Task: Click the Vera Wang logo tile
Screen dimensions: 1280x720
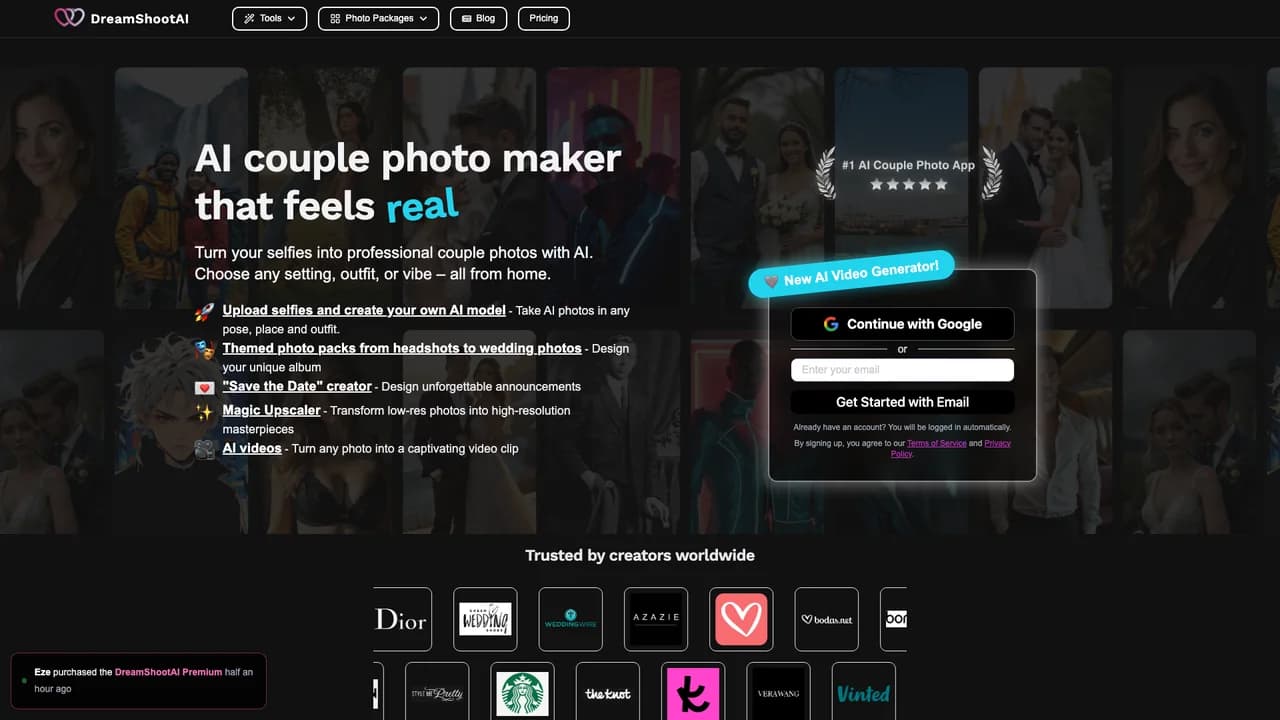Action: 779,692
